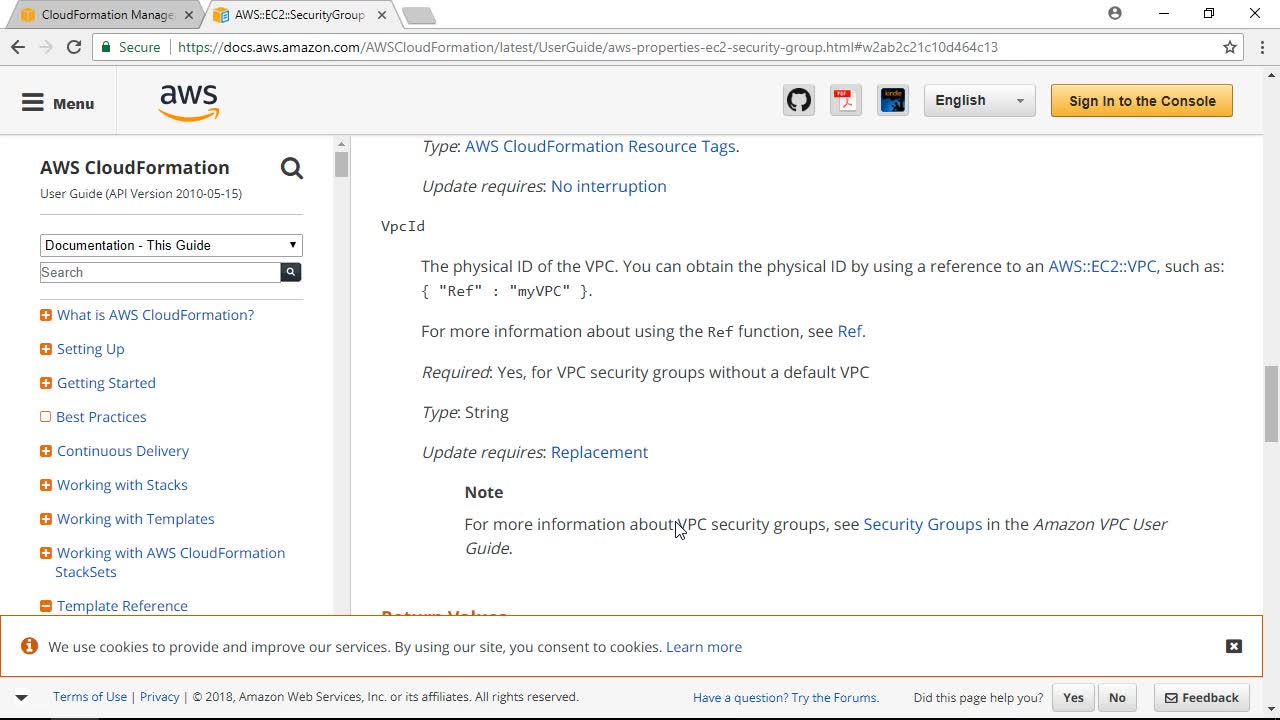Screen dimensions: 1280x720
Task: Click Yes for page helpfulness
Action: [1073, 698]
